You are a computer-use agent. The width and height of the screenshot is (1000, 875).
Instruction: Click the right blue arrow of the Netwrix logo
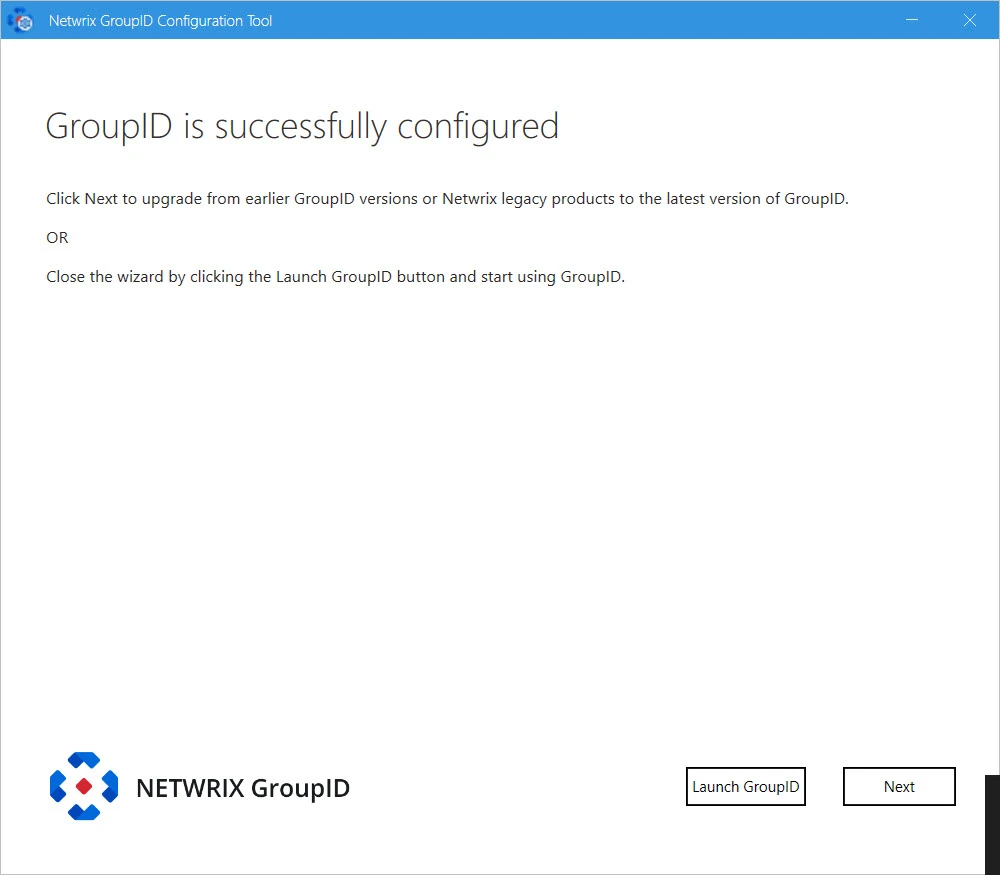(110, 786)
